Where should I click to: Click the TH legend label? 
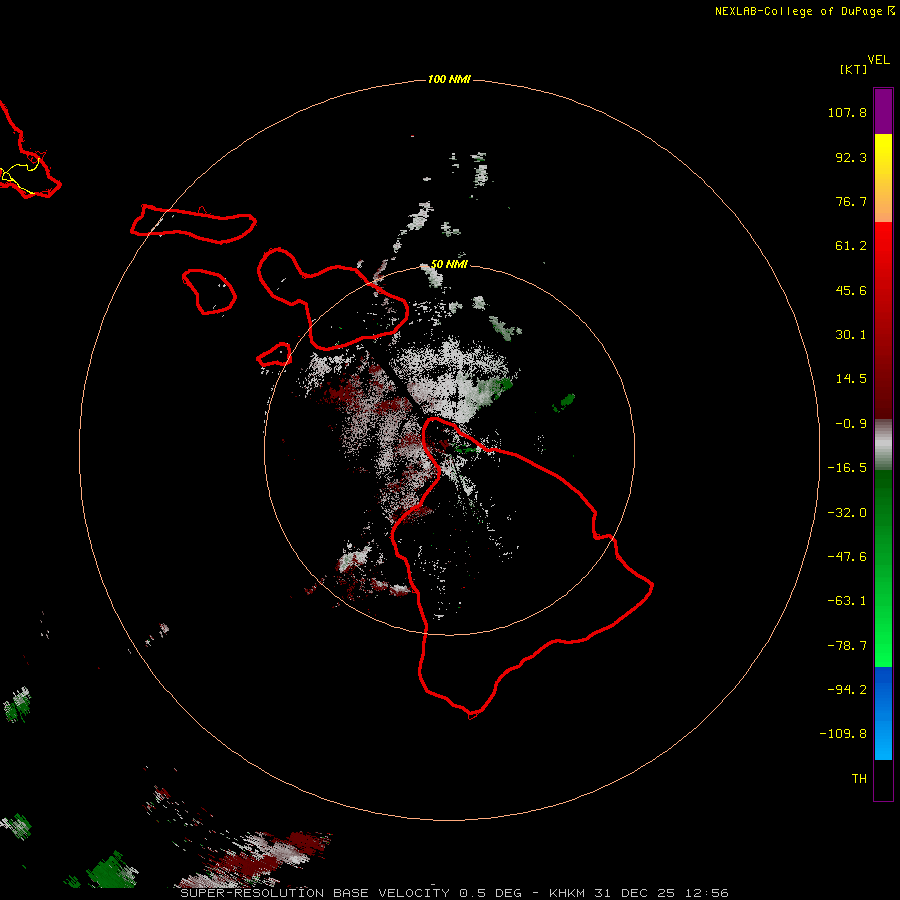[x=859, y=779]
